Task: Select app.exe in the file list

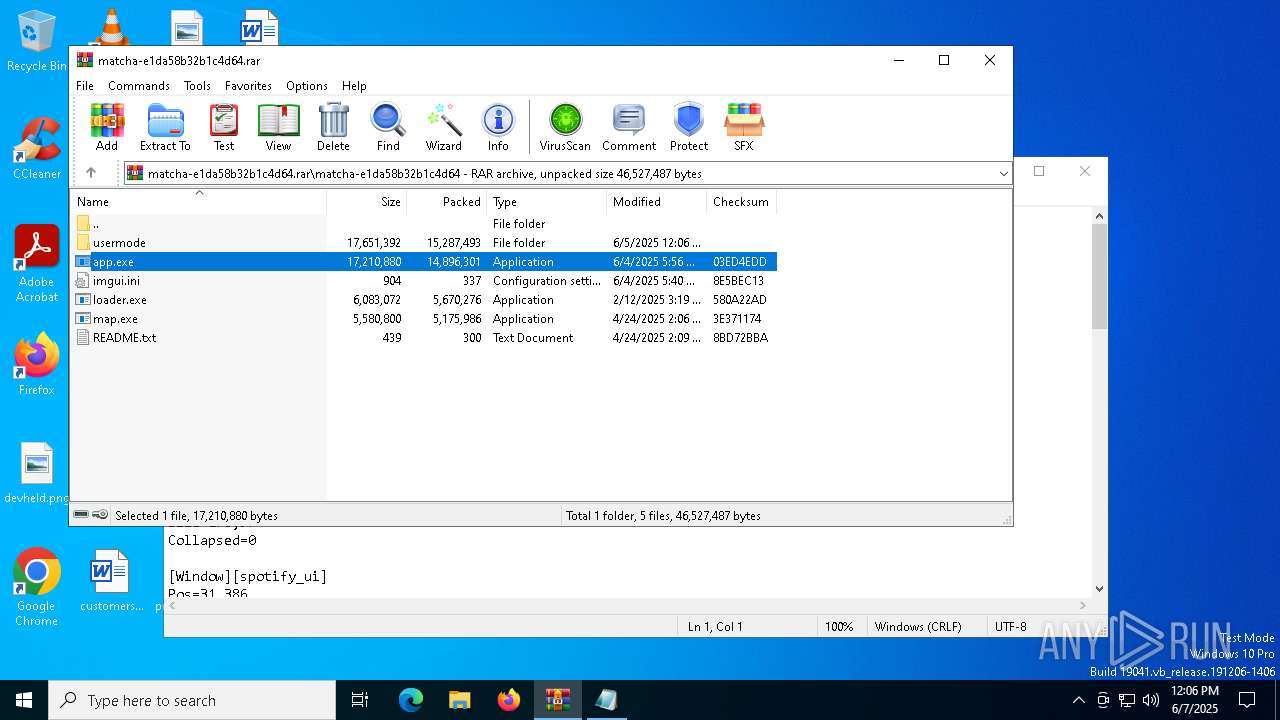Action: coord(424,262)
